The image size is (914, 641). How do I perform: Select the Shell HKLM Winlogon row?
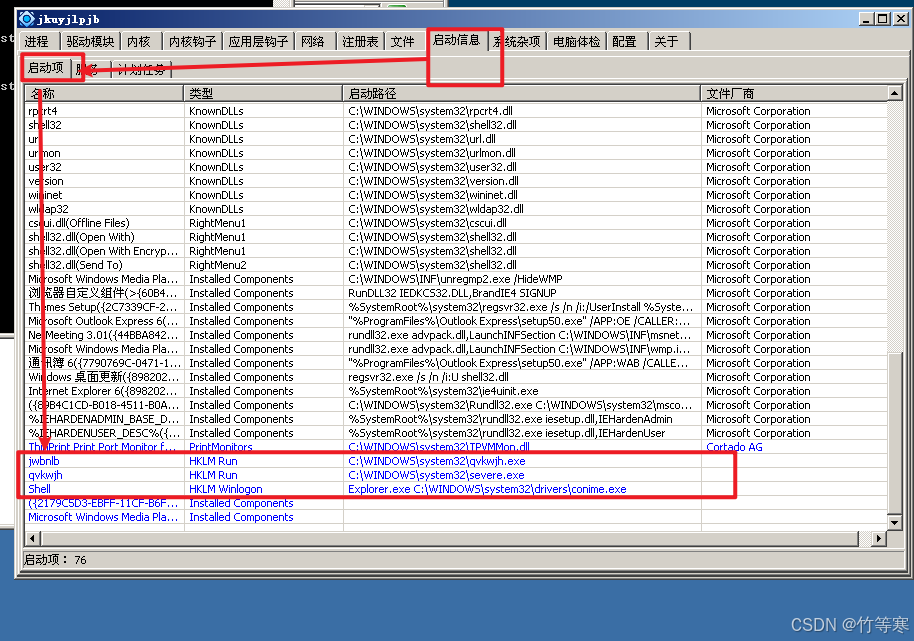coord(39,490)
